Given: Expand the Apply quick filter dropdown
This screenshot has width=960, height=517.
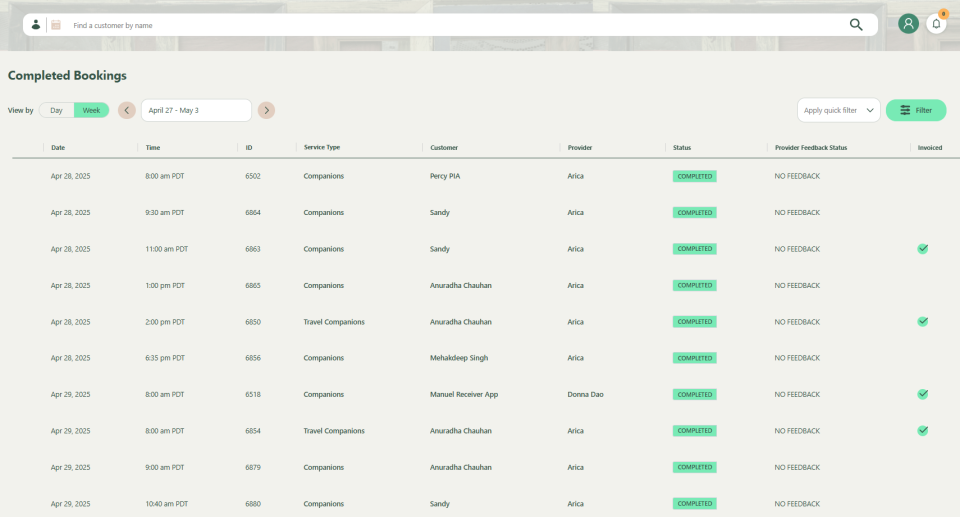Looking at the screenshot, I should pyautogui.click(x=838, y=110).
